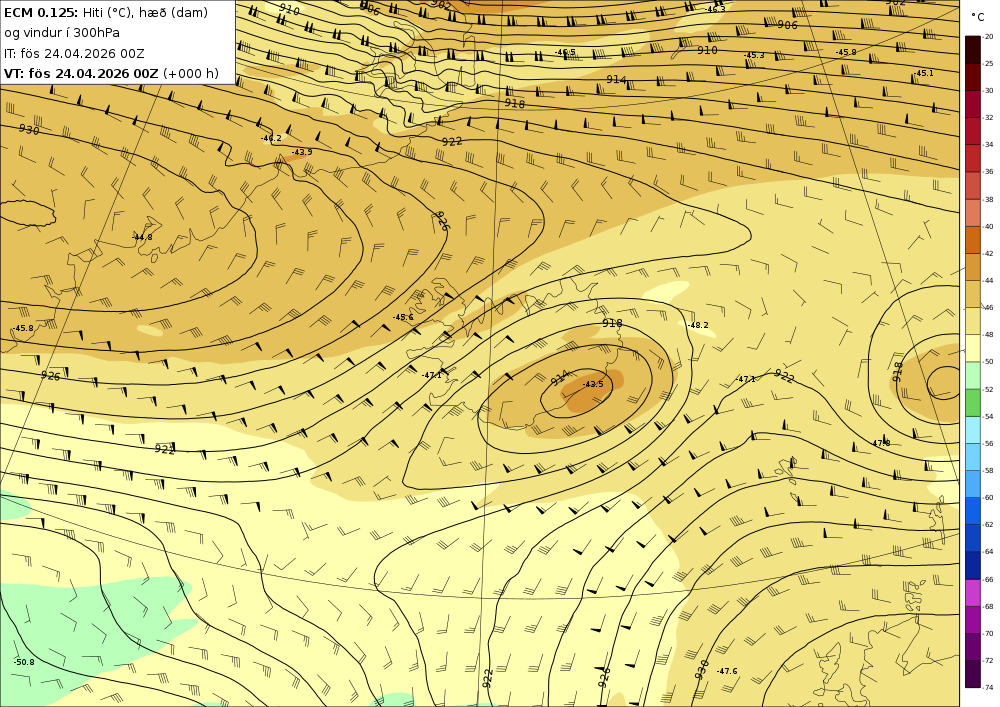Select the pale cyan swatch between -54 and -56
1000x707 pixels.
pyautogui.click(x=973, y=430)
